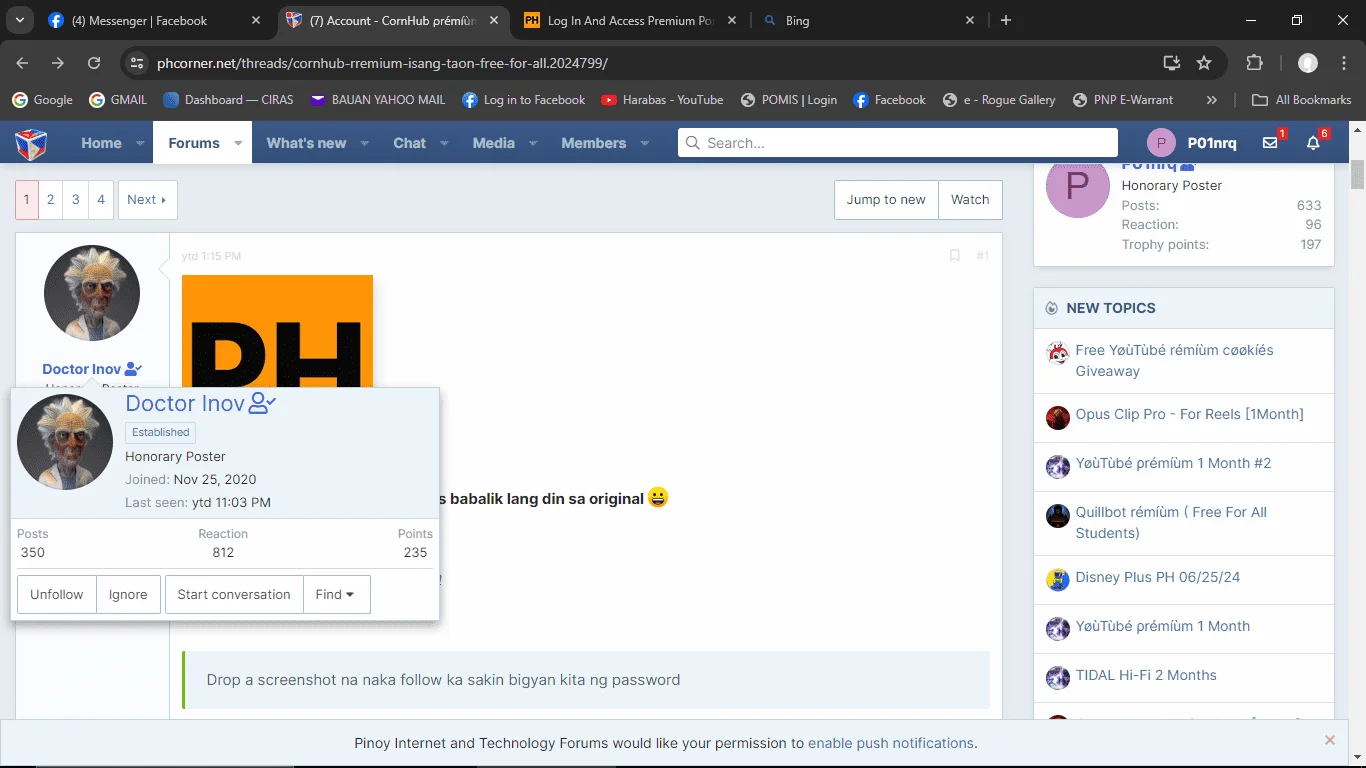Open Media navigation item
Viewport: 1366px width, 768px height.
tap(493, 143)
